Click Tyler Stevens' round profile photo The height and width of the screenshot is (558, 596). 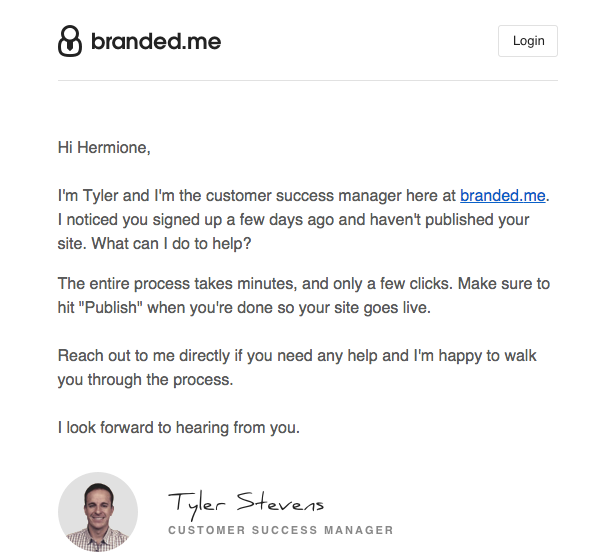coord(98,512)
